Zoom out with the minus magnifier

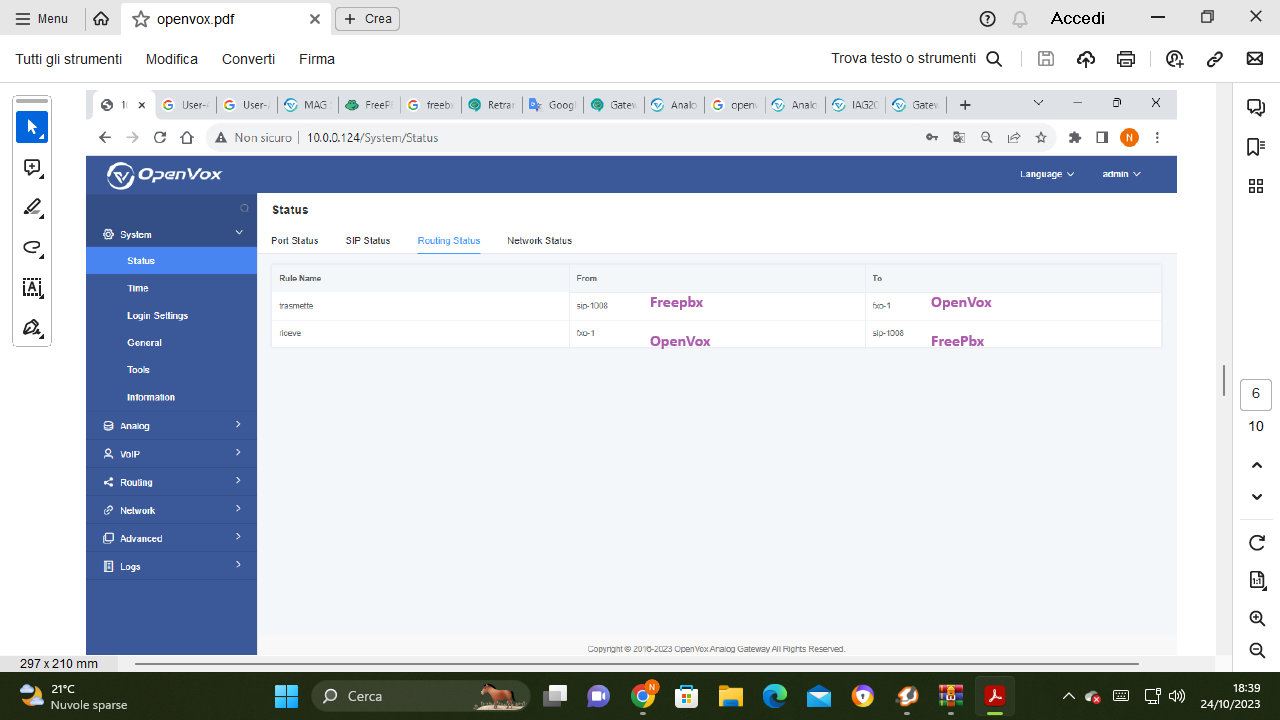[x=1257, y=651]
